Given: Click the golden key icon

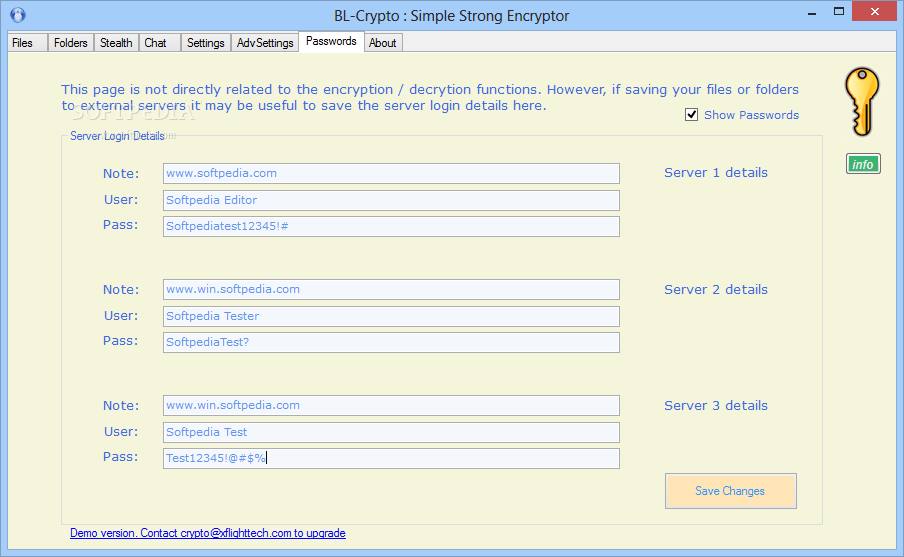Looking at the screenshot, I should coord(862,102).
